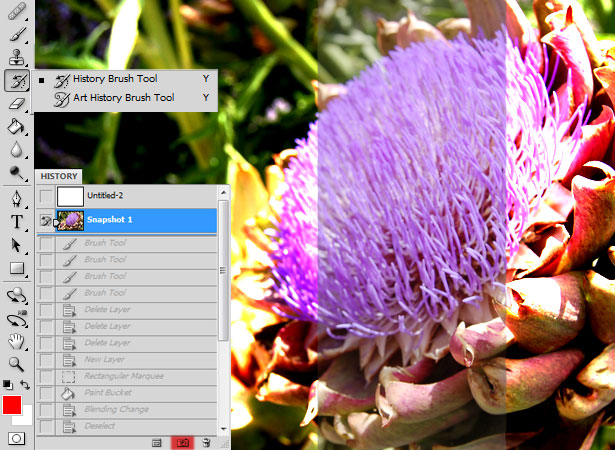615x450 pixels.
Task: Select the History Brush toolbar icon
Action: coord(16,81)
